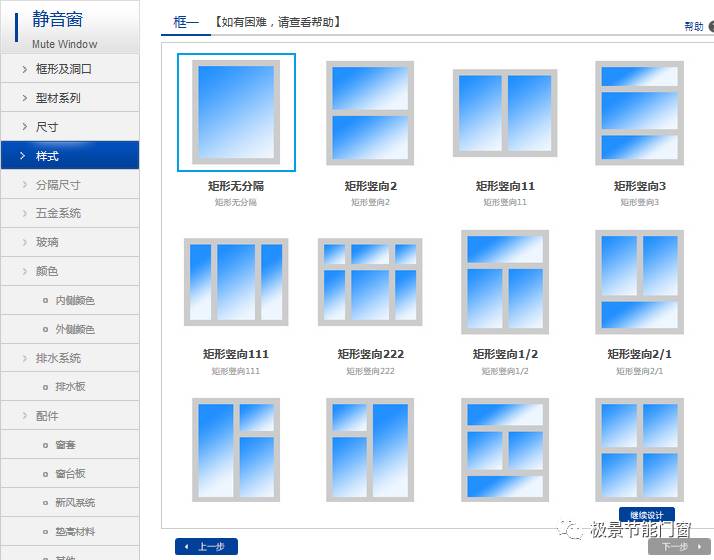Viewport: 714px width, 560px height.
Task: Click the 上一步 previous step button
Action: point(206,547)
